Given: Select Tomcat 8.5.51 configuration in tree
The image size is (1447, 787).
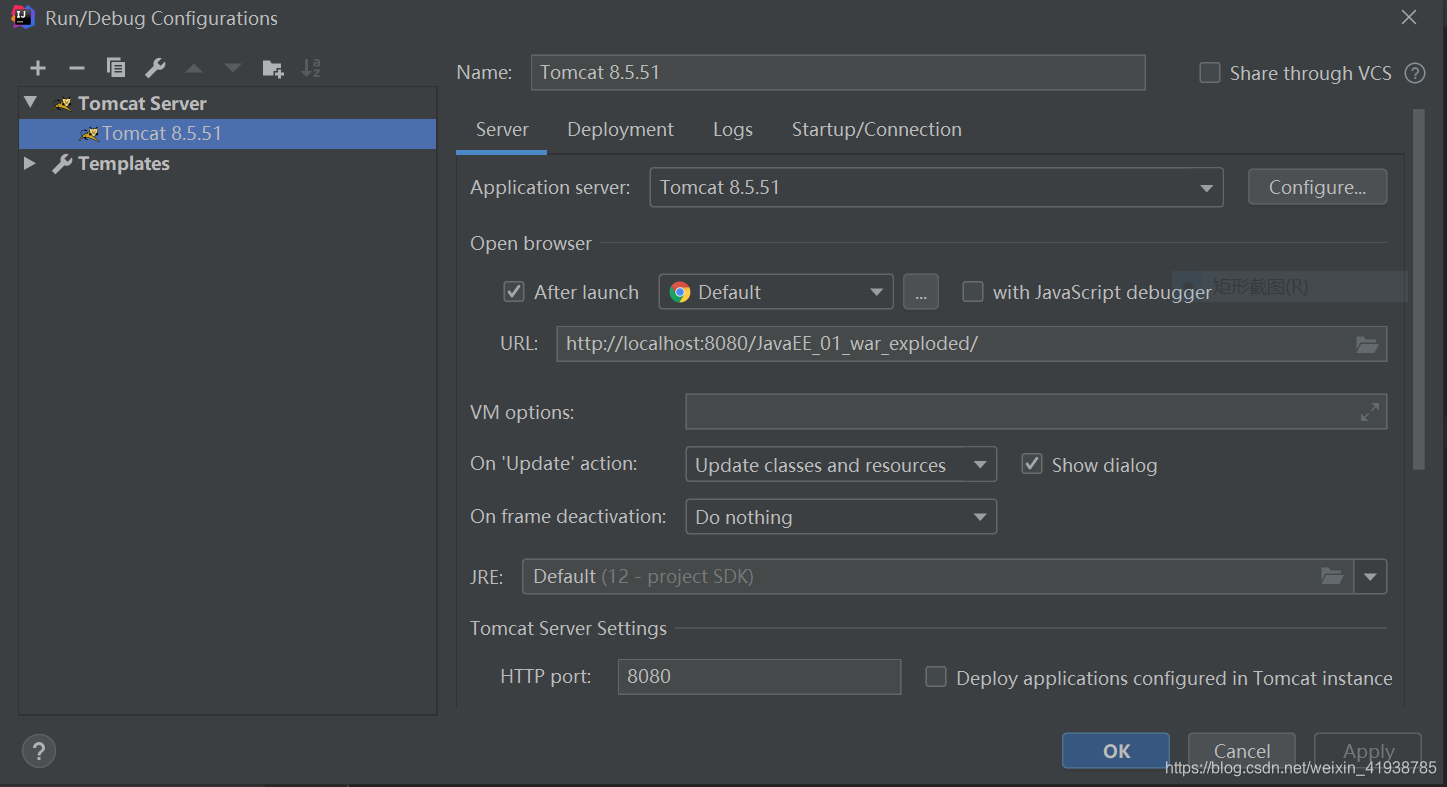Looking at the screenshot, I should pyautogui.click(x=227, y=134).
